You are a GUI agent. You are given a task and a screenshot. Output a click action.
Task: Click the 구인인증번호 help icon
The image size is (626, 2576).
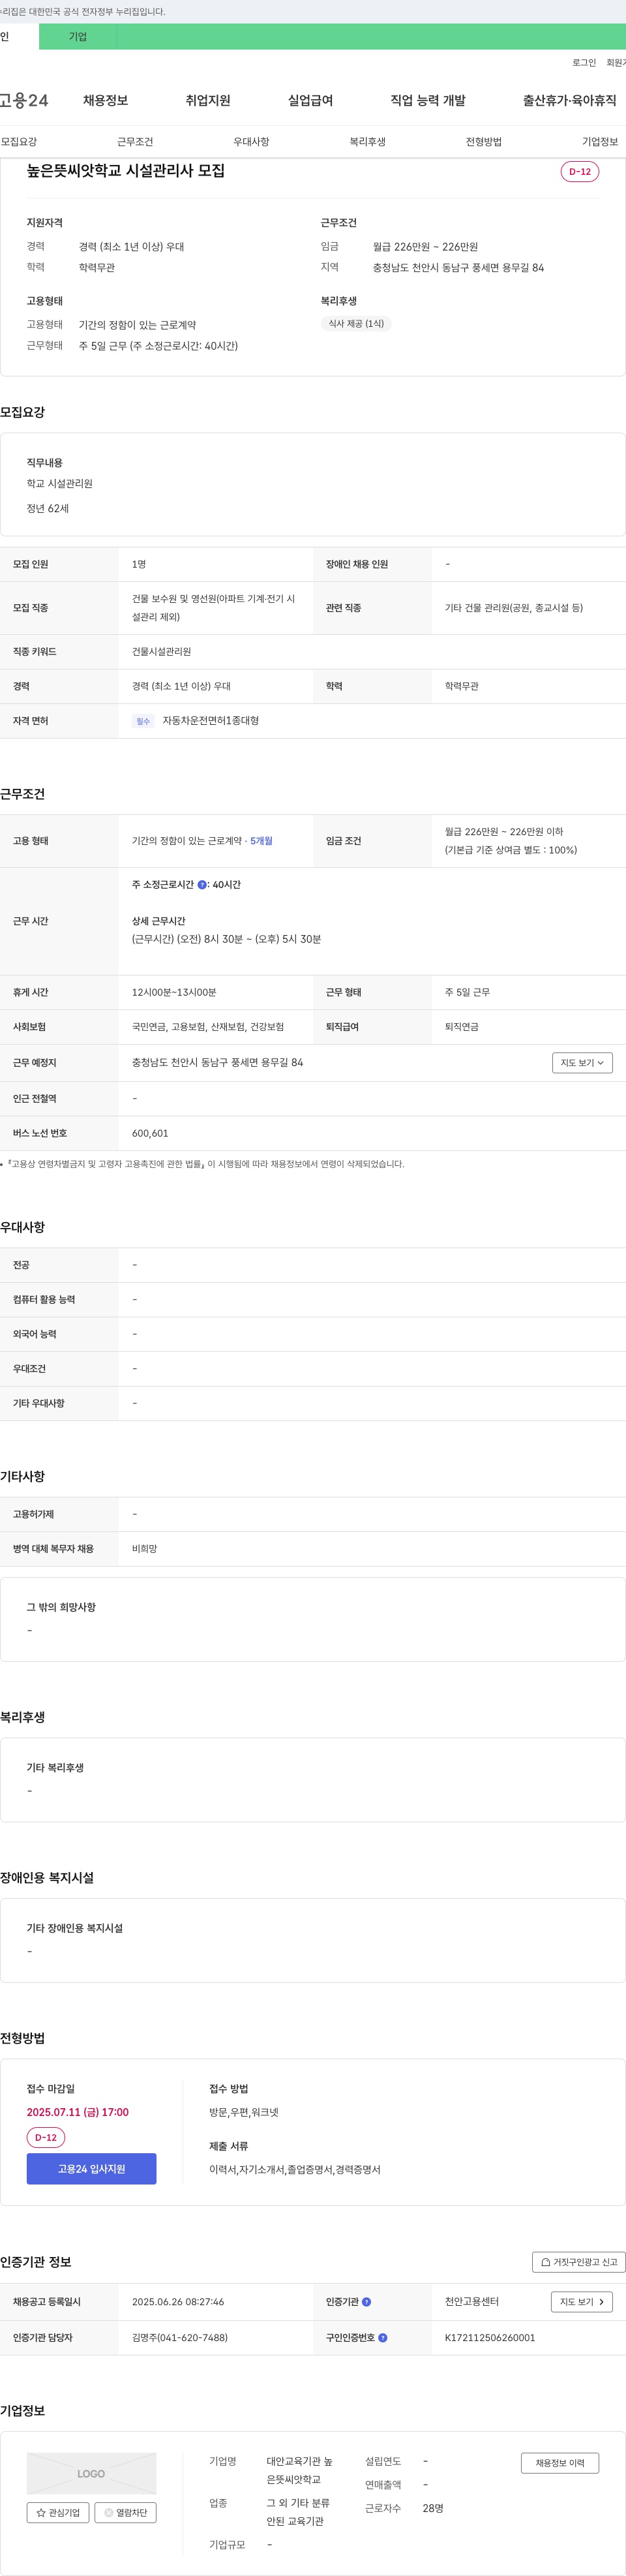[383, 2338]
